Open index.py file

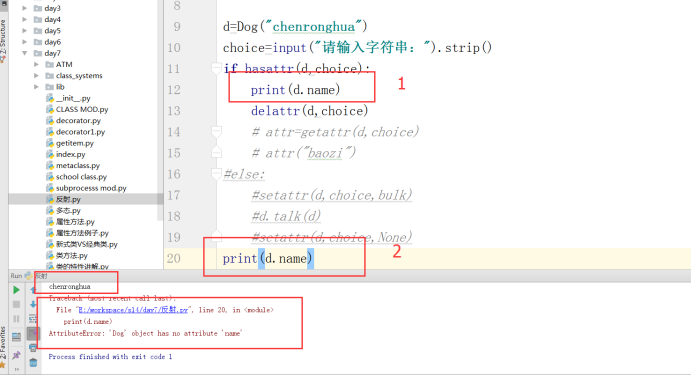[x=66, y=154]
